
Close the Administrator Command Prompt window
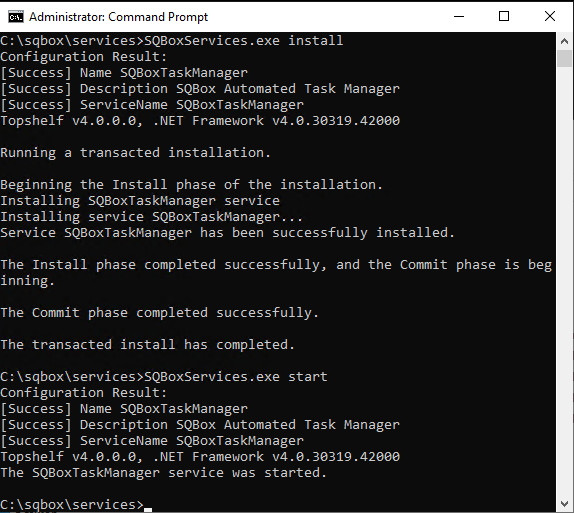[x=550, y=16]
